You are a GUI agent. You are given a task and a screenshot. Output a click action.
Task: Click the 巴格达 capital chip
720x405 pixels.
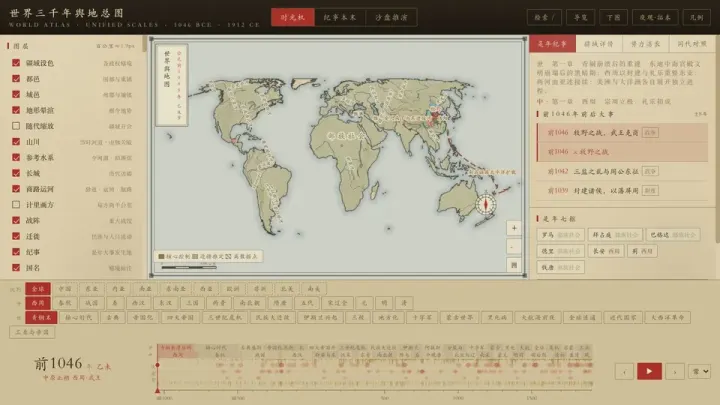(x=673, y=235)
